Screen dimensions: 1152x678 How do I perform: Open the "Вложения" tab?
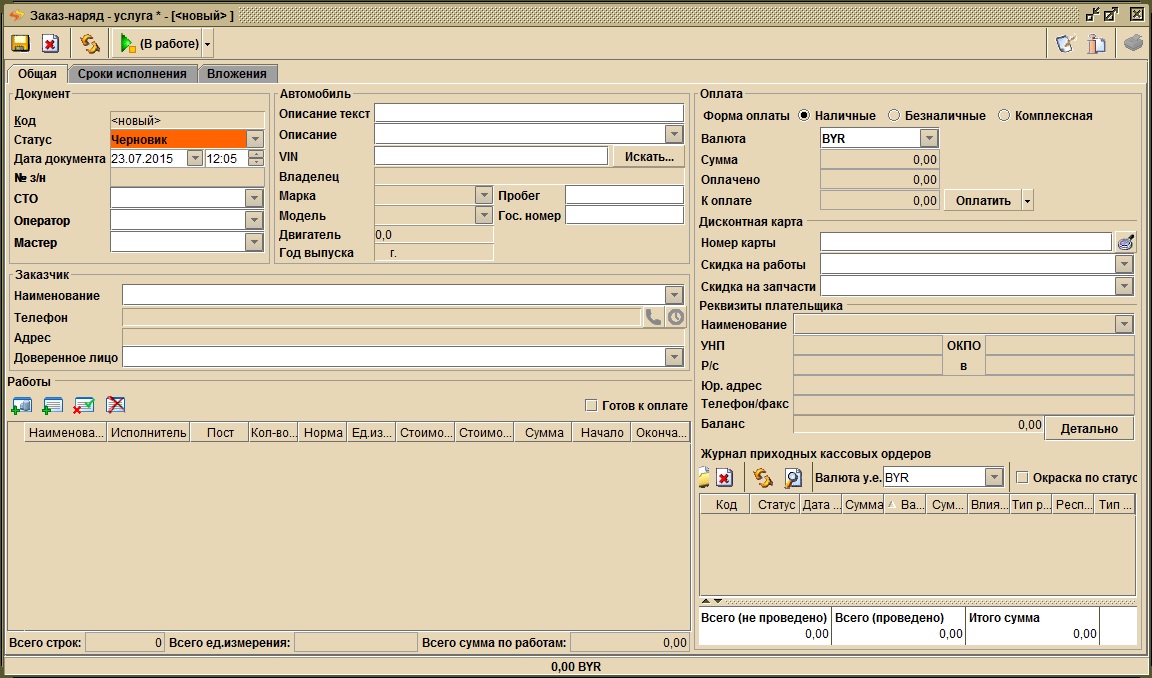pyautogui.click(x=237, y=73)
